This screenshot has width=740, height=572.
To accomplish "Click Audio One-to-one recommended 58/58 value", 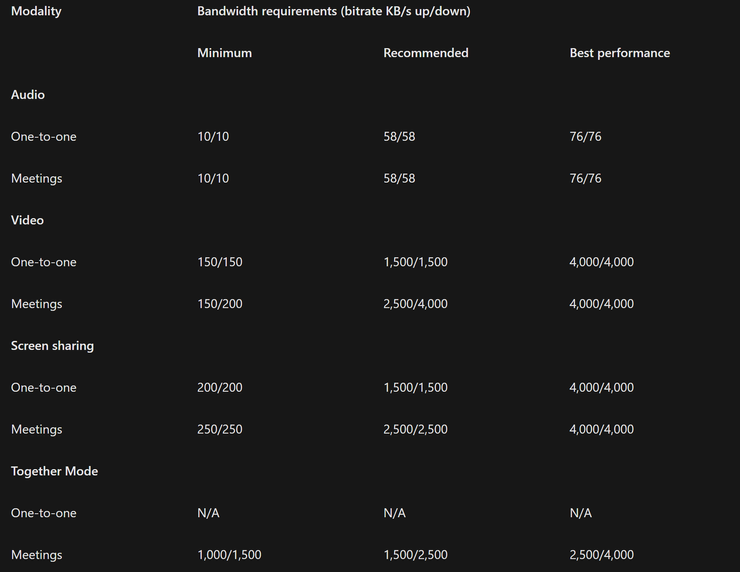I will pyautogui.click(x=399, y=137).
